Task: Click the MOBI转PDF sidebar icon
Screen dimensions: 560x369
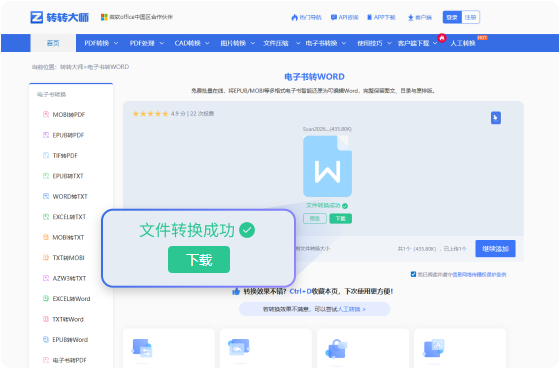Action: click(46, 114)
